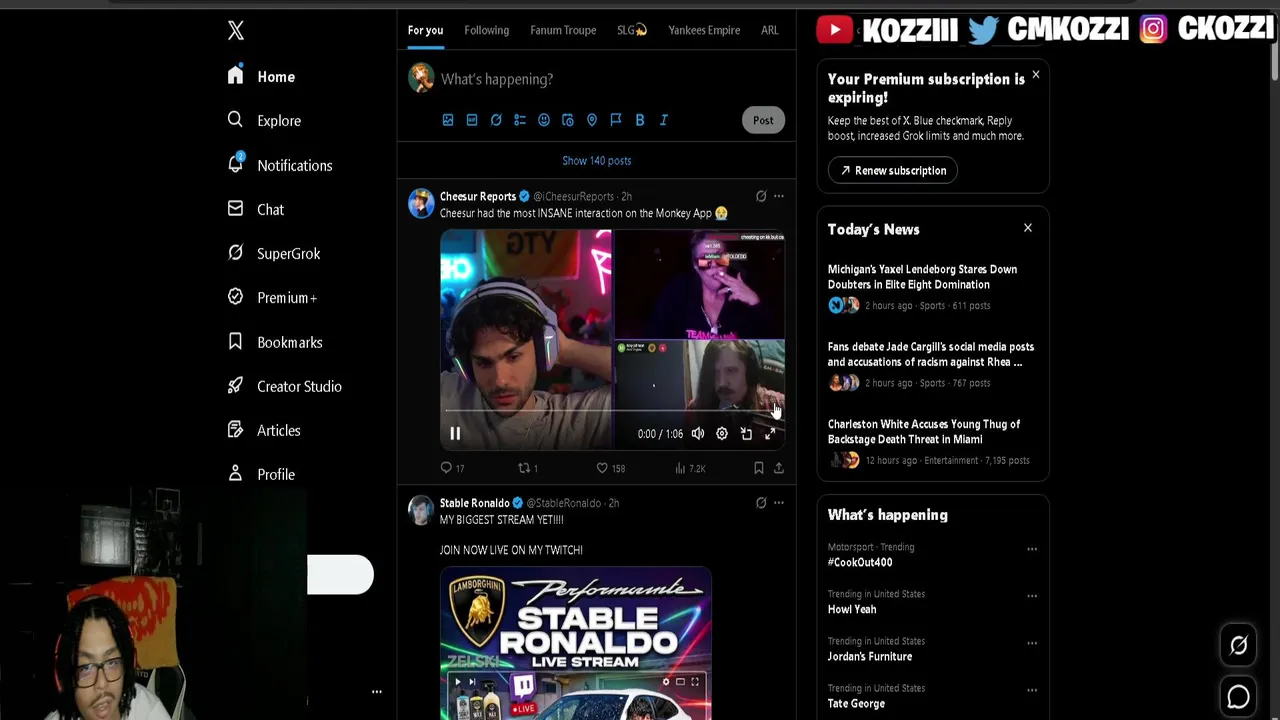The height and width of the screenshot is (720, 1280).
Task: View analytics of Cheesur Reports post
Action: pos(690,468)
